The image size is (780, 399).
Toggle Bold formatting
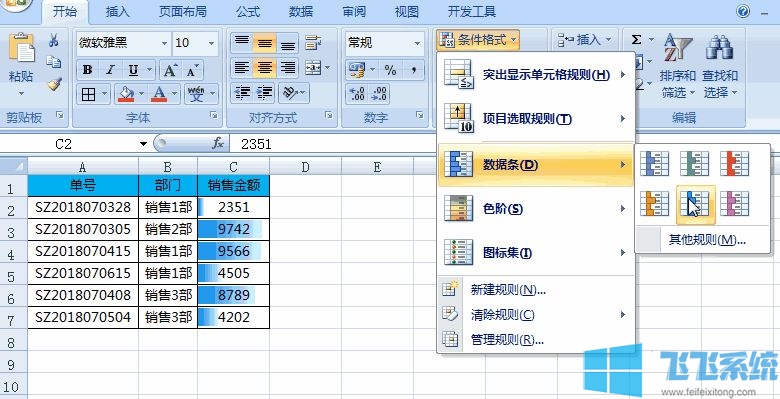pyautogui.click(x=88, y=70)
